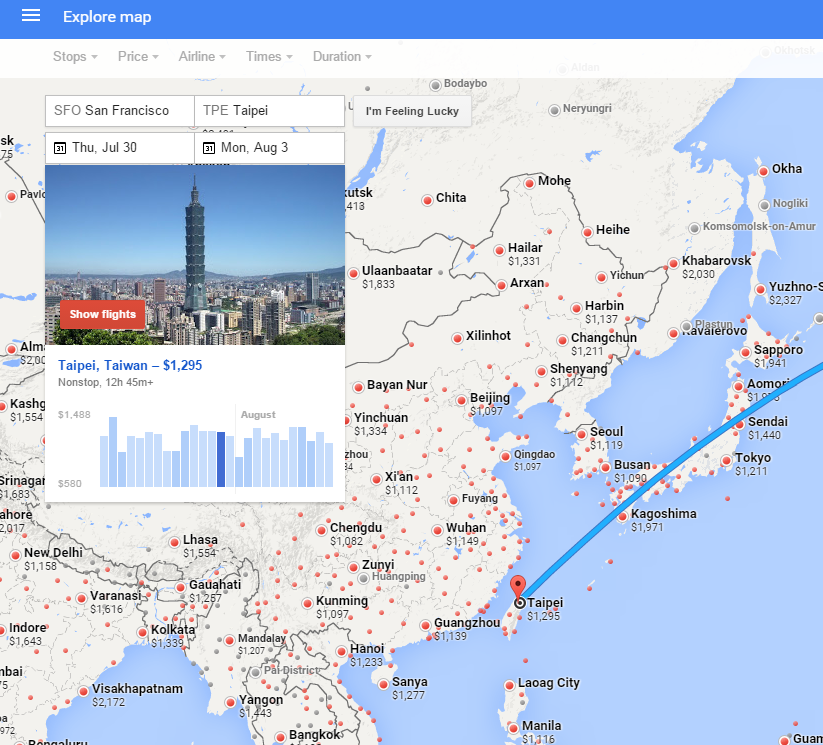Select the Kolkata map marker
The width and height of the screenshot is (823, 745).
coord(142,632)
